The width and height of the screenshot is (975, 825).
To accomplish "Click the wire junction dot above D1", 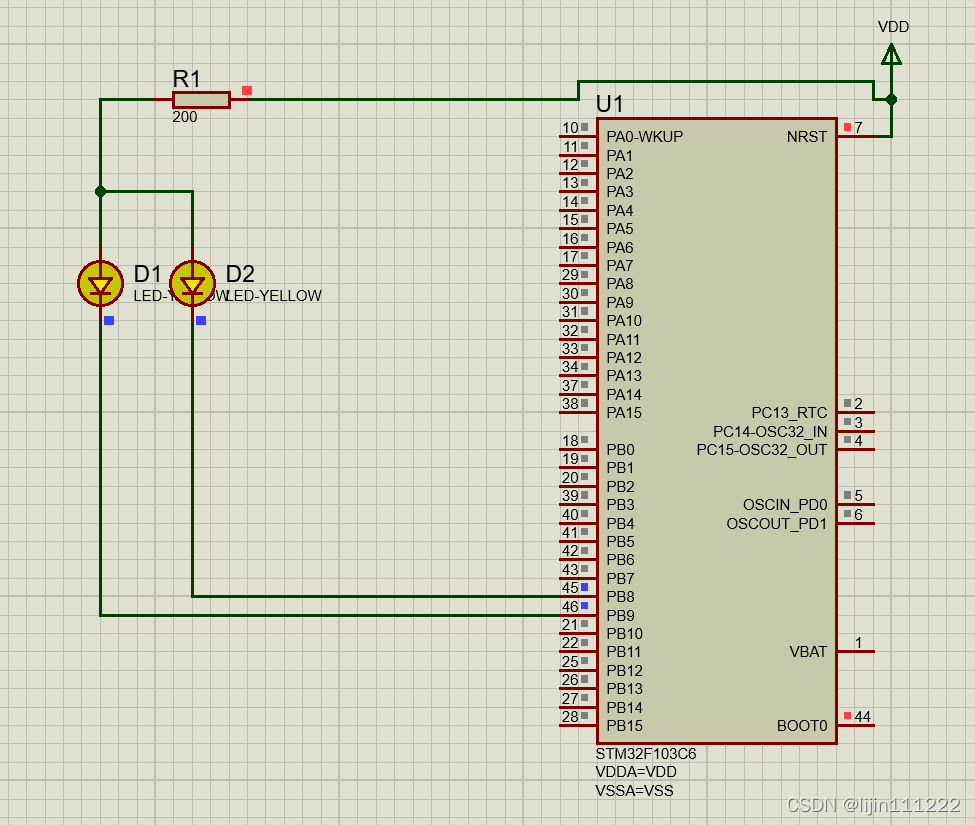I will pos(100,191).
